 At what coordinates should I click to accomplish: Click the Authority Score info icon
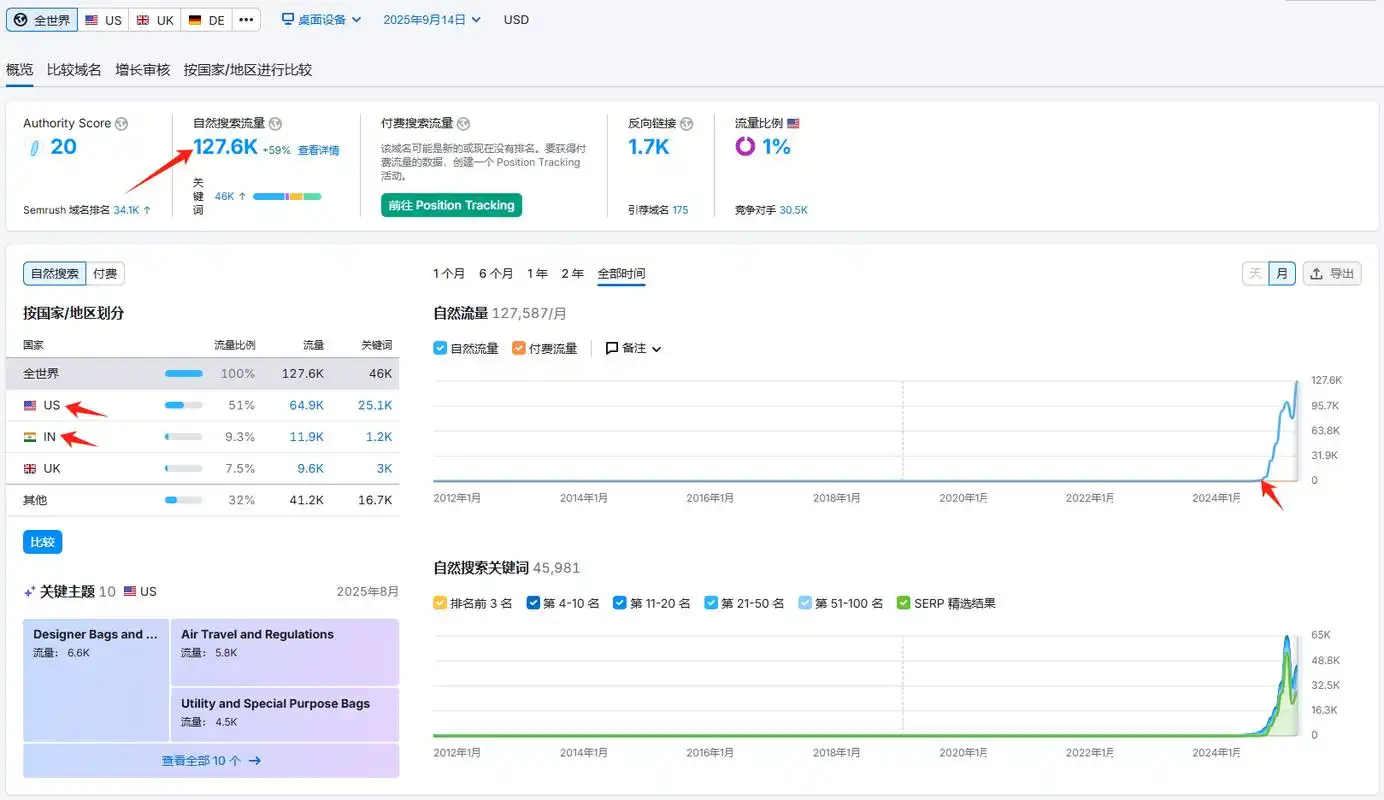(x=121, y=123)
